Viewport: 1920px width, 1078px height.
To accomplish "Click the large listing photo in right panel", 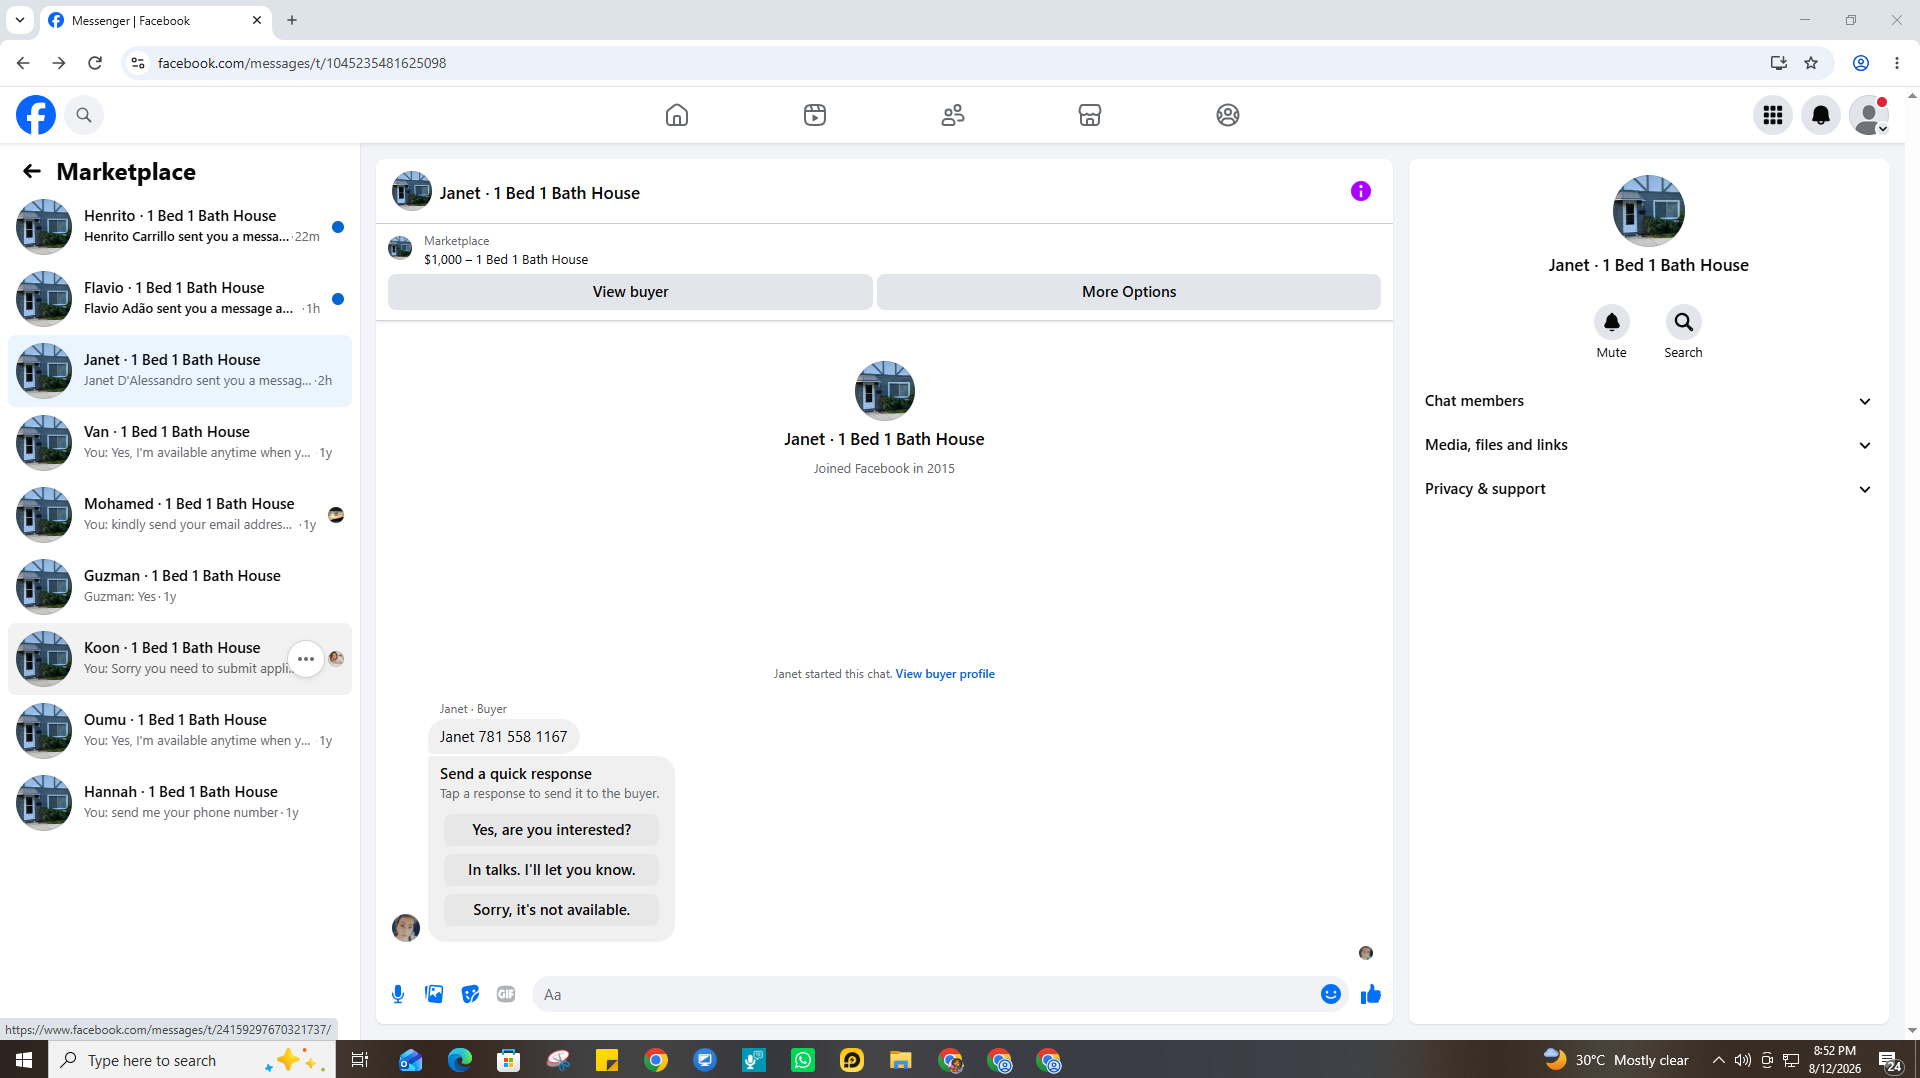I will [x=1649, y=211].
